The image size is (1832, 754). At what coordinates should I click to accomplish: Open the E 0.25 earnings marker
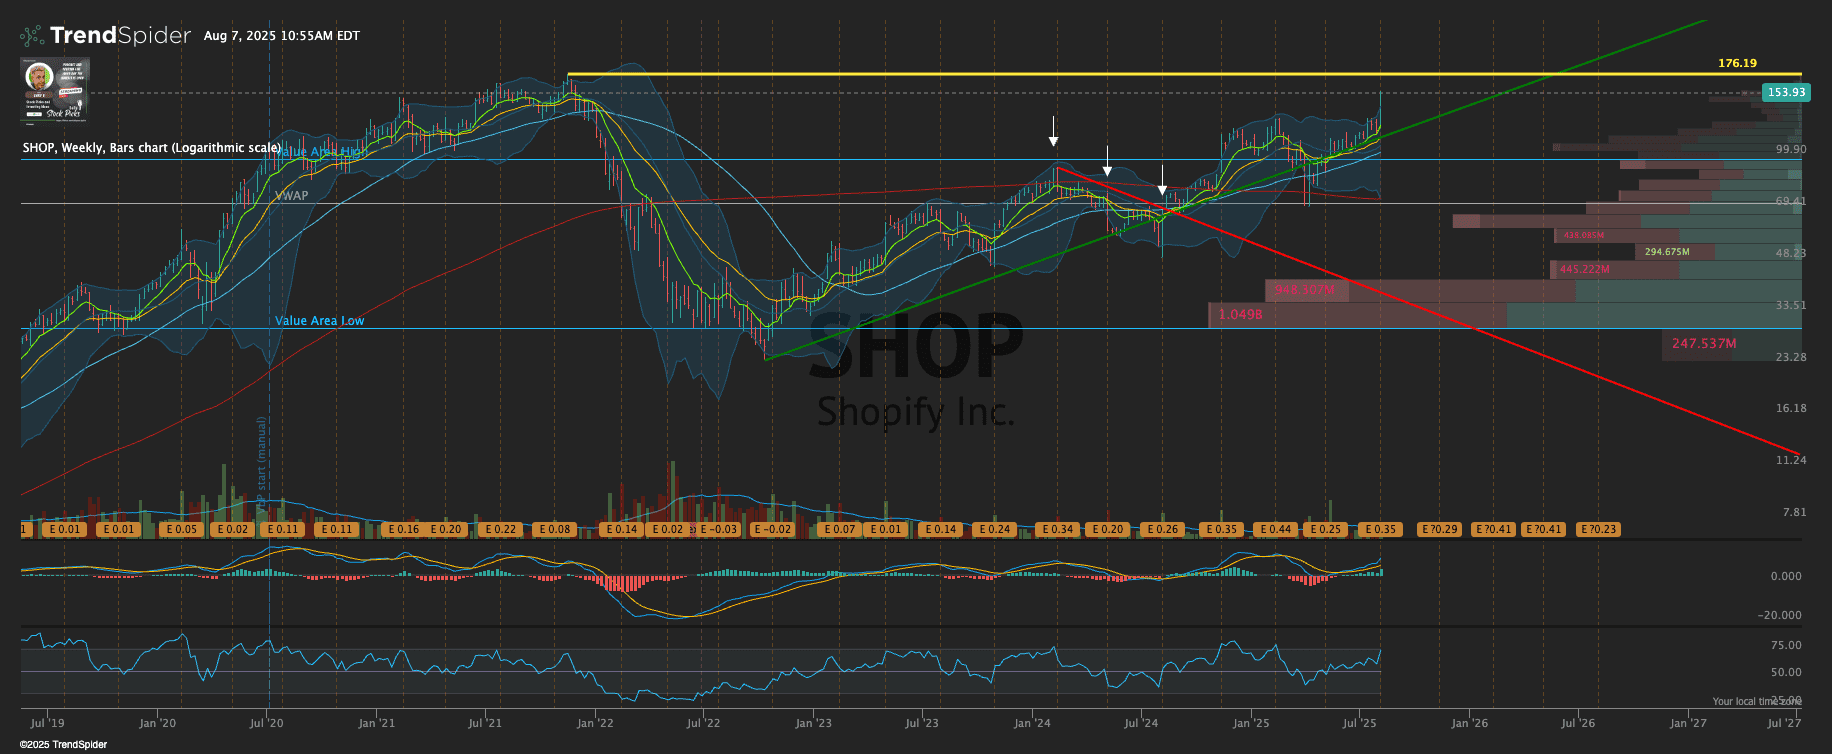click(x=1325, y=530)
